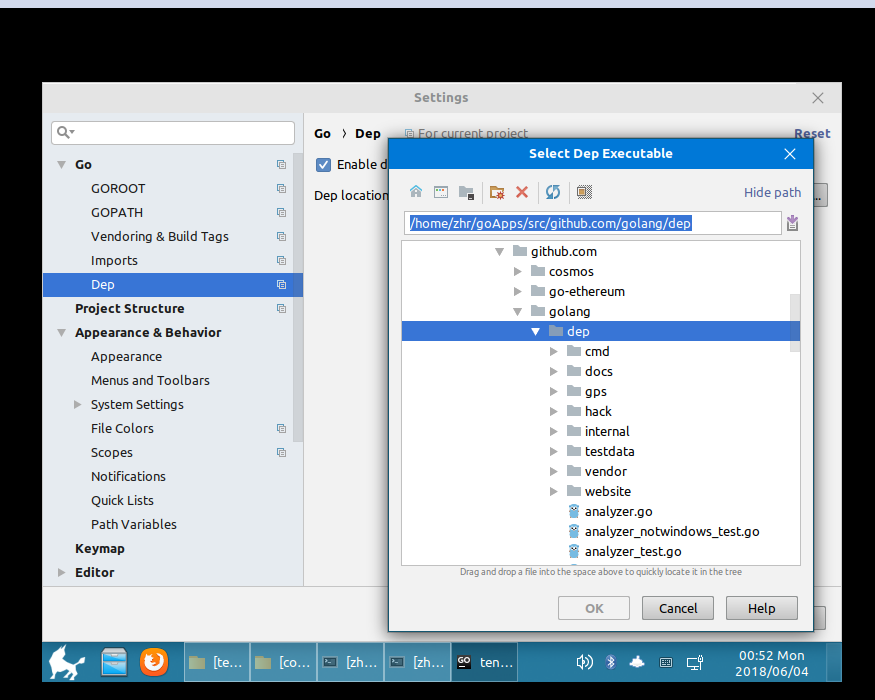Expand the vendor folder
The width and height of the screenshot is (875, 700).
(x=554, y=472)
